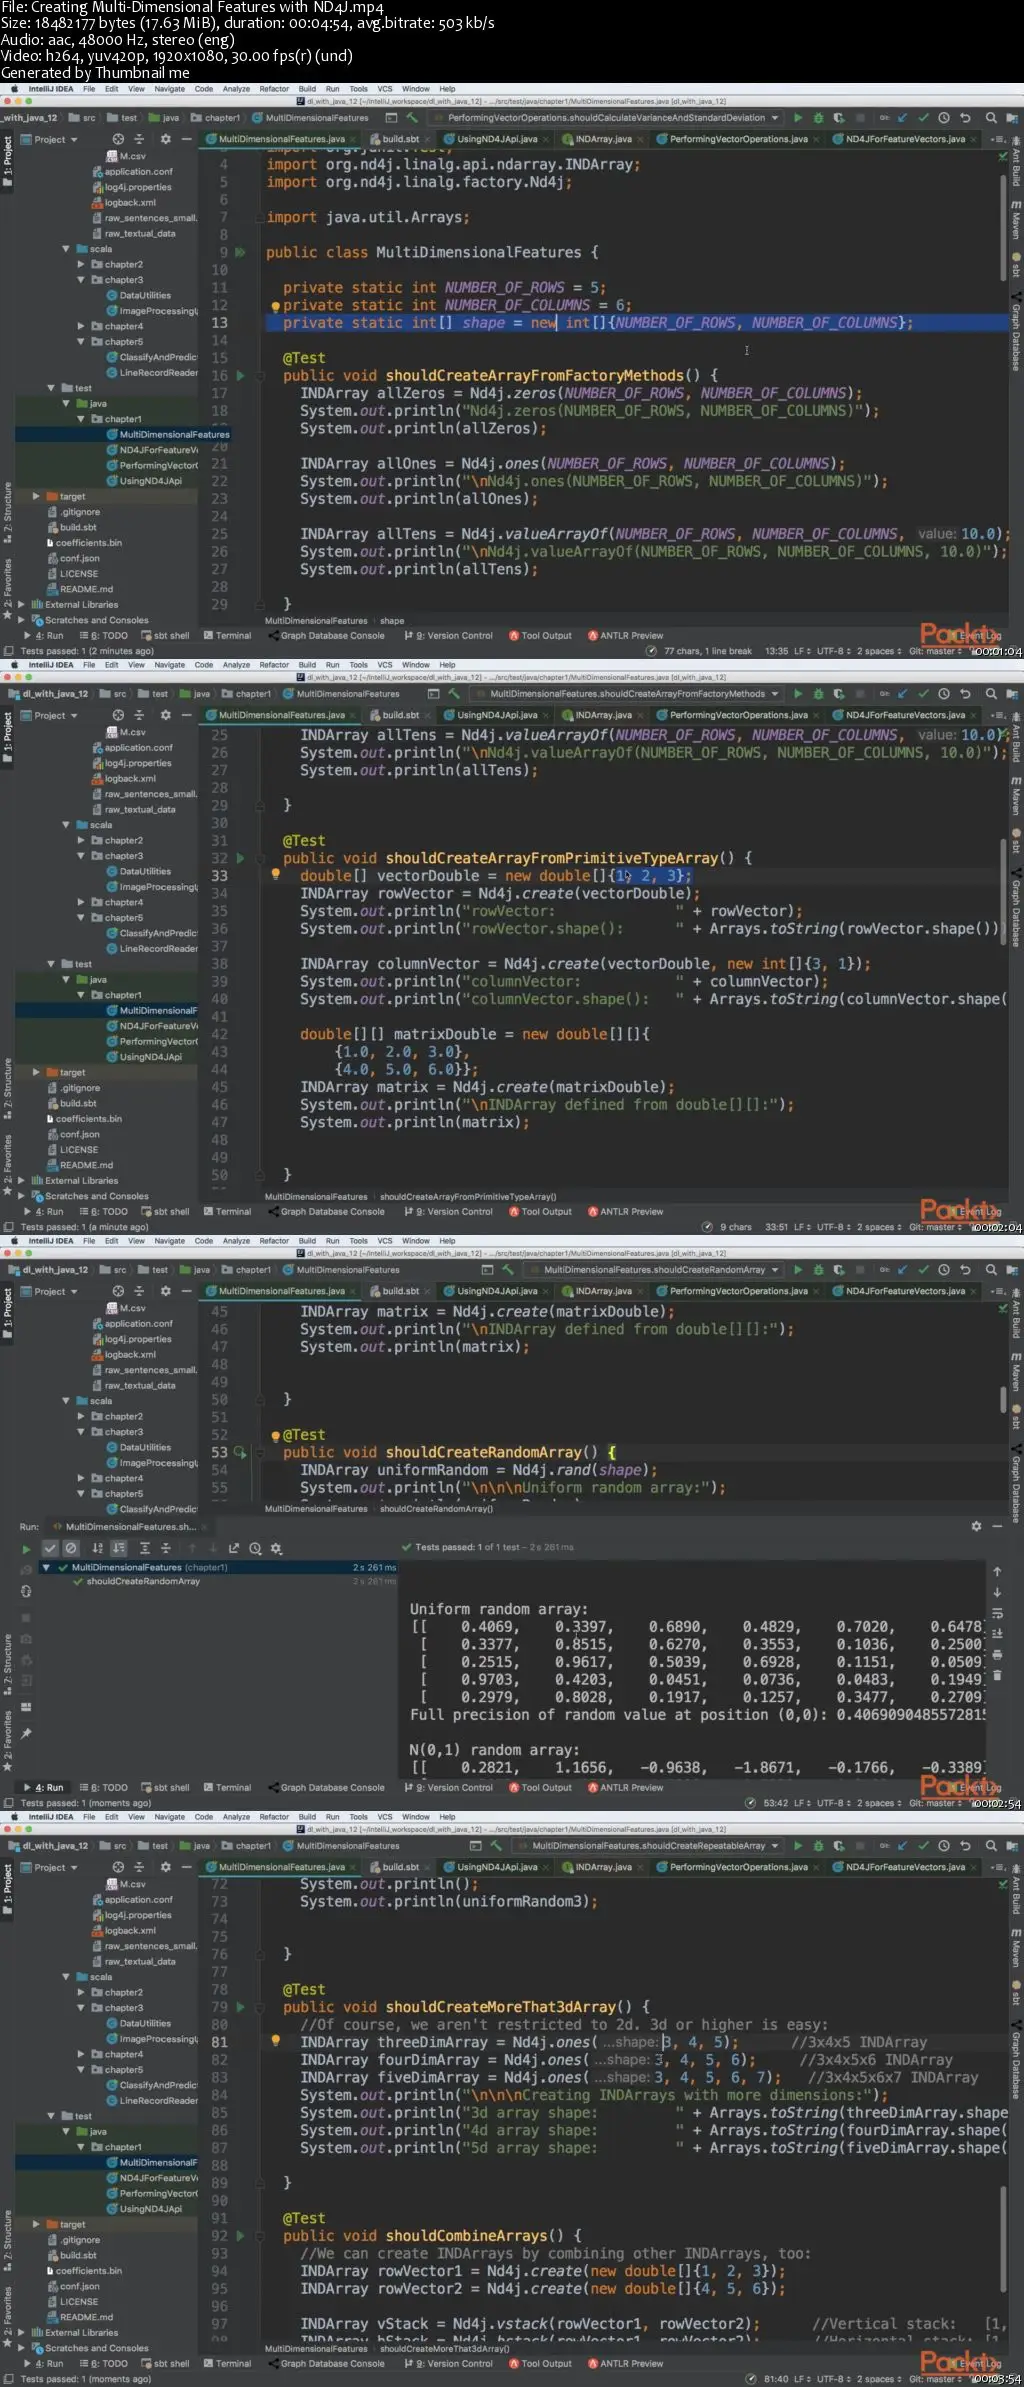The height and width of the screenshot is (2387, 1024).
Task: Collapse MultiDimensionalFeatures (chapter1) test results node
Action: tap(46, 1568)
